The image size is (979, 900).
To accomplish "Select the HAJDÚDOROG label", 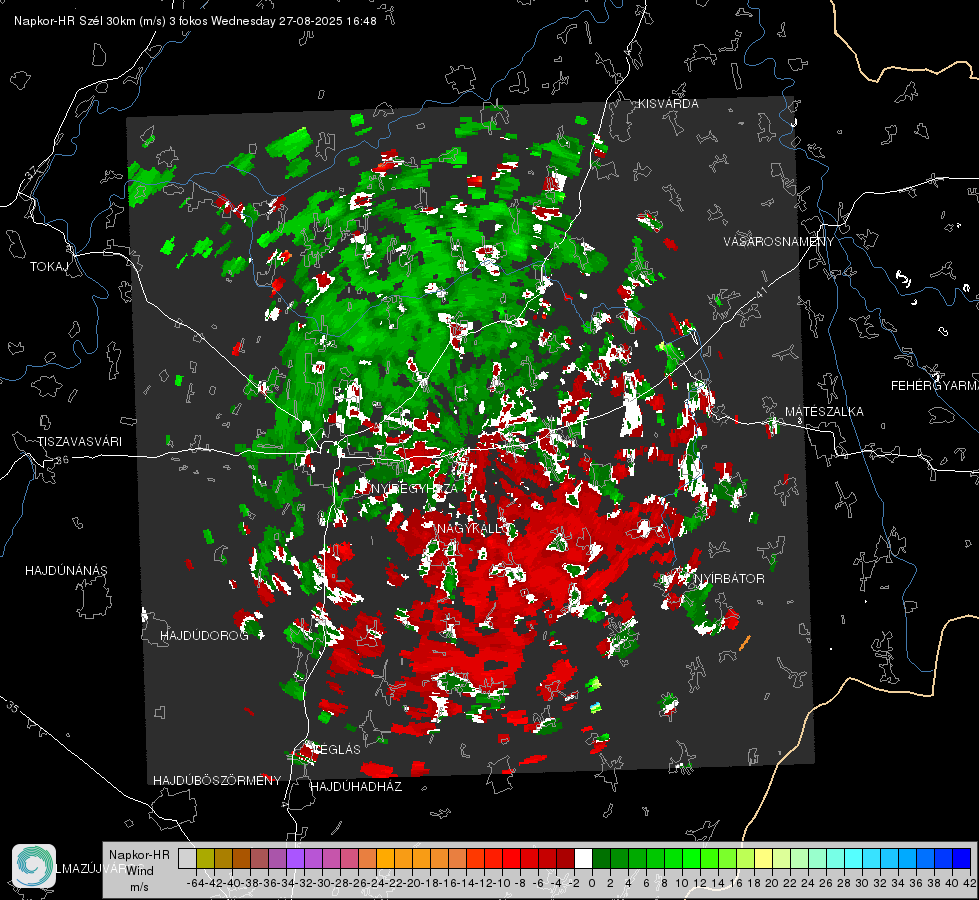I will coord(204,636).
